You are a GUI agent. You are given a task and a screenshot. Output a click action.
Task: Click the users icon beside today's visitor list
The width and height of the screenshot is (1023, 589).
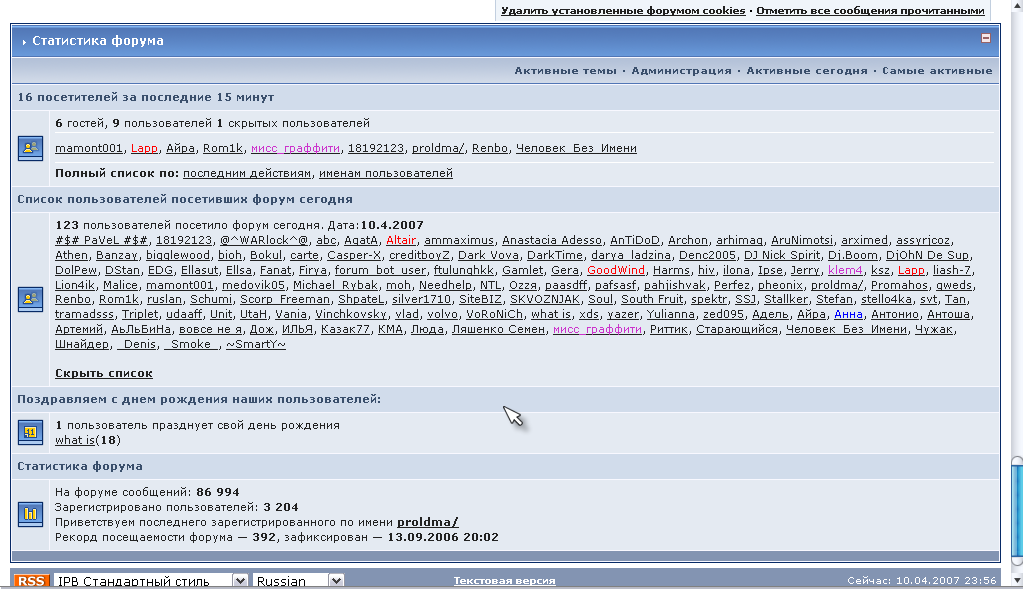[x=30, y=298]
